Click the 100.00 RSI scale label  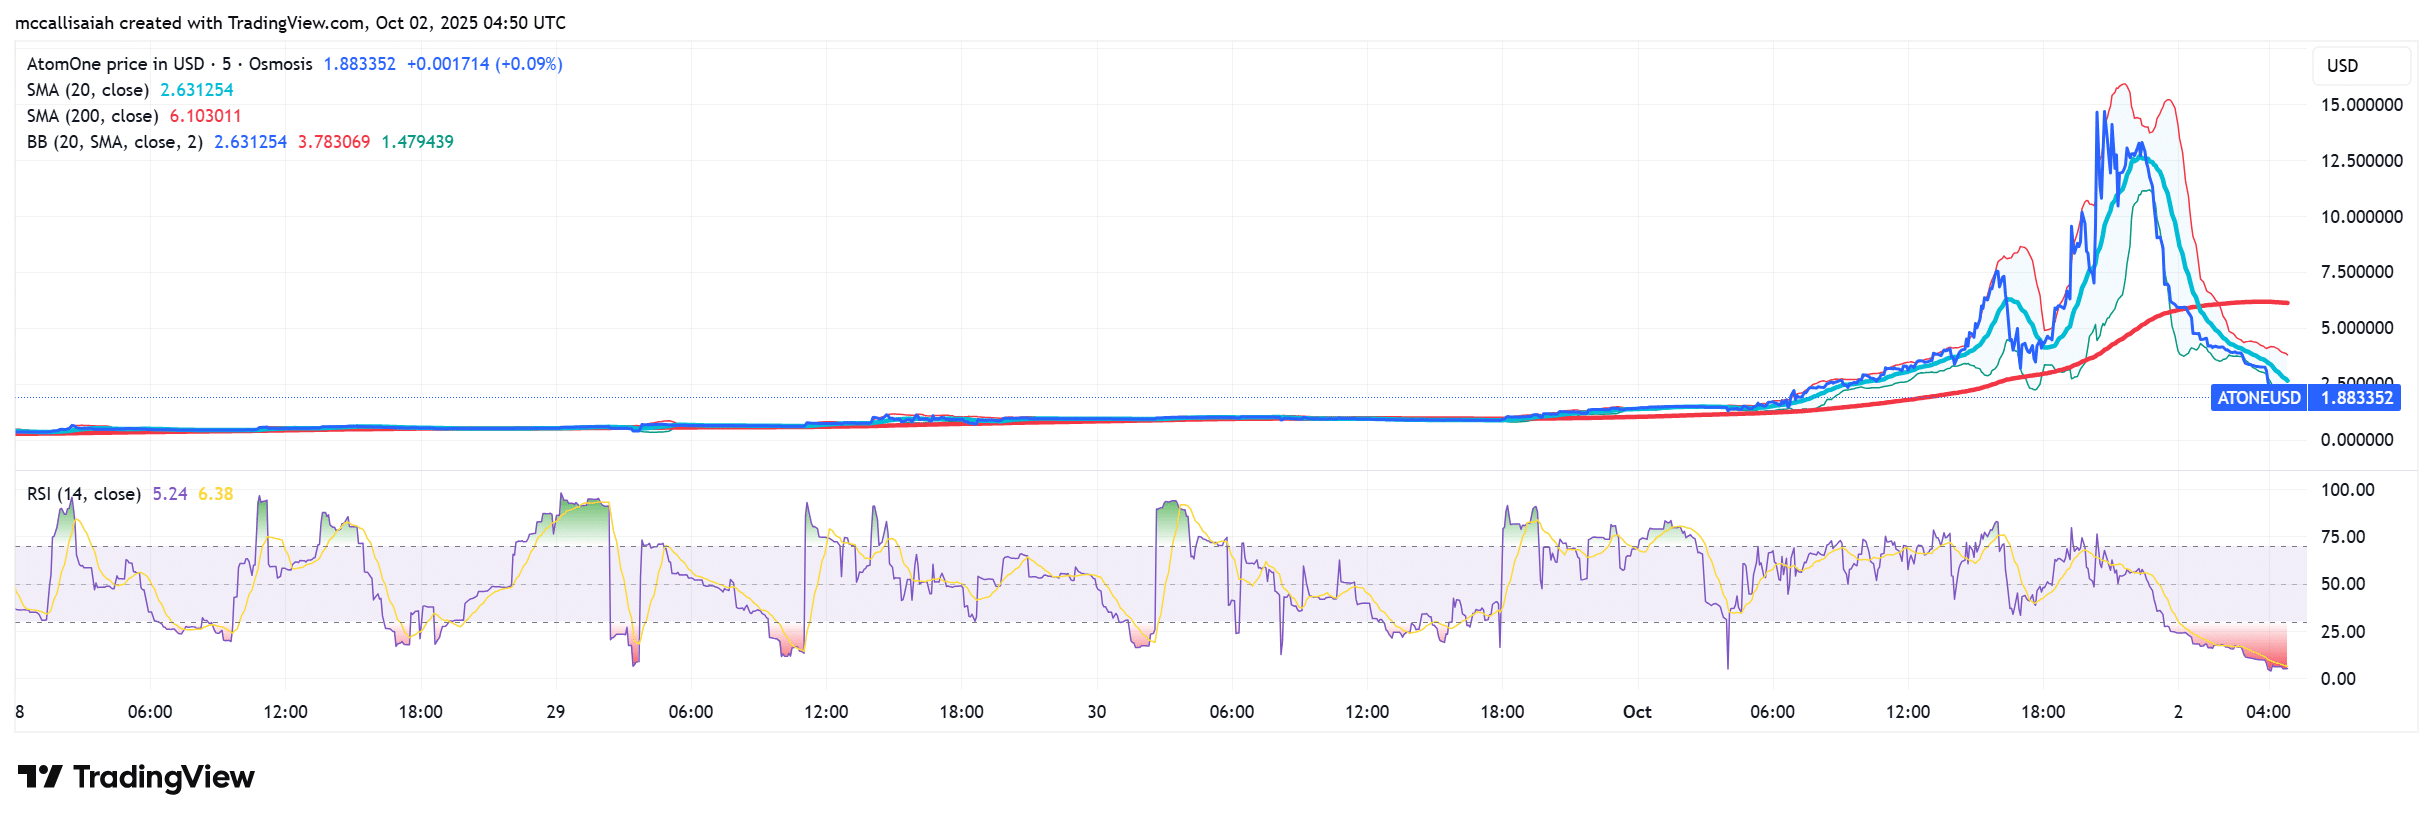(x=2347, y=490)
